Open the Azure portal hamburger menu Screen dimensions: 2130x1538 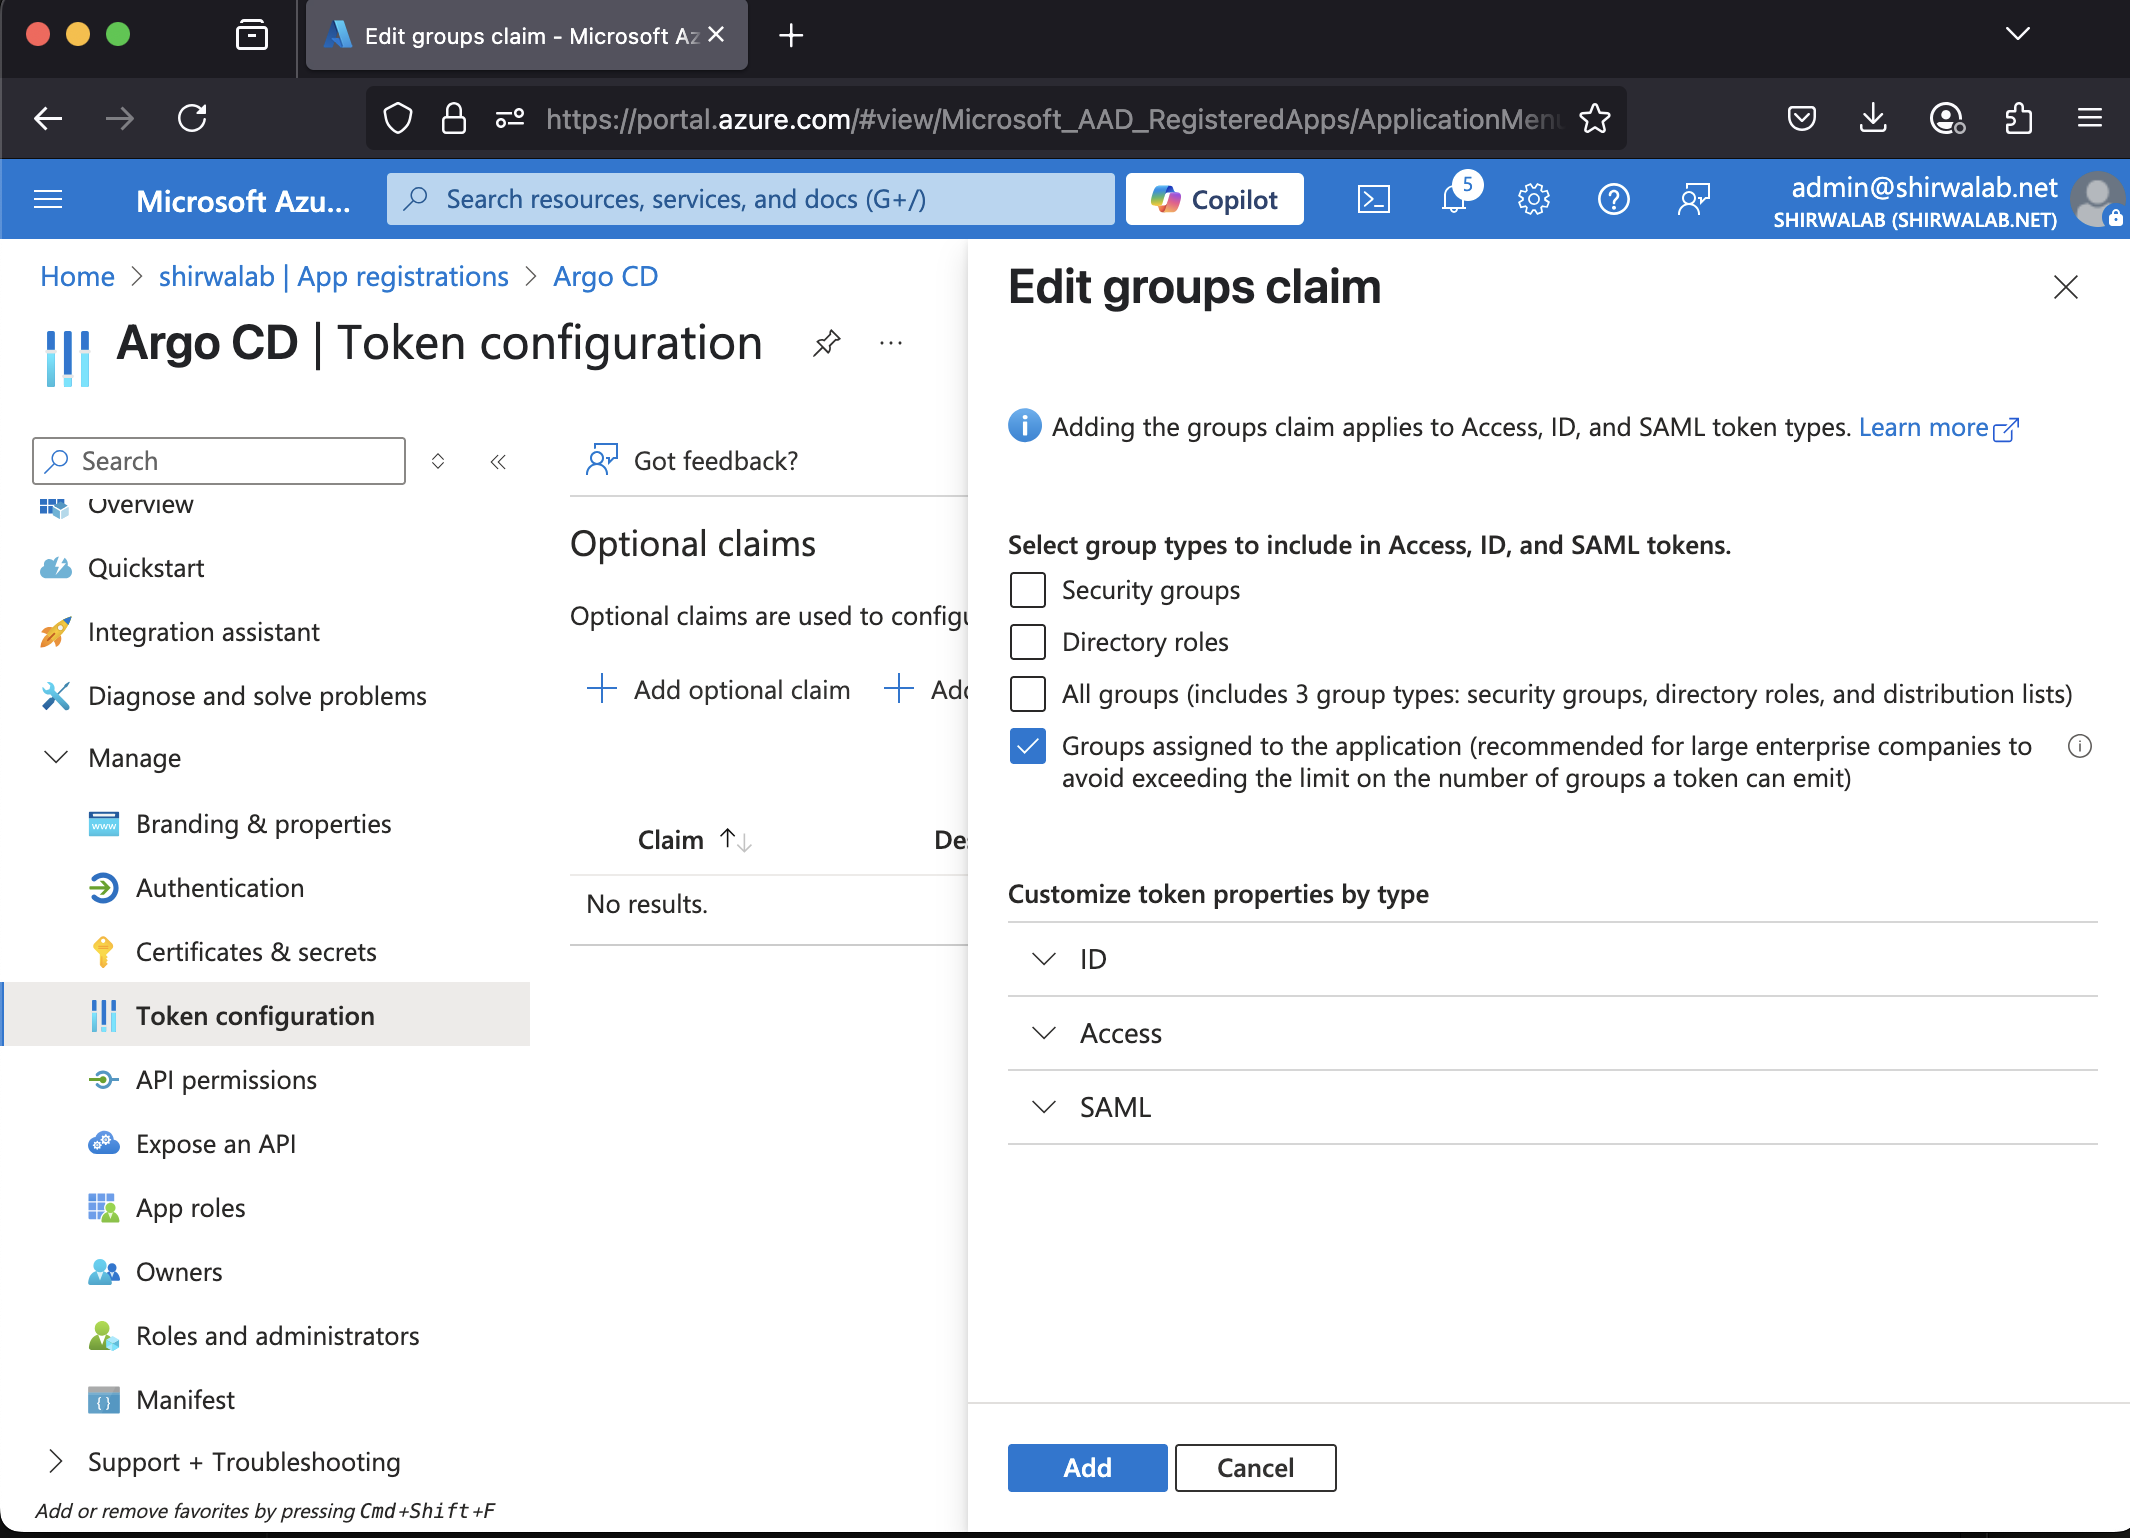[x=48, y=199]
